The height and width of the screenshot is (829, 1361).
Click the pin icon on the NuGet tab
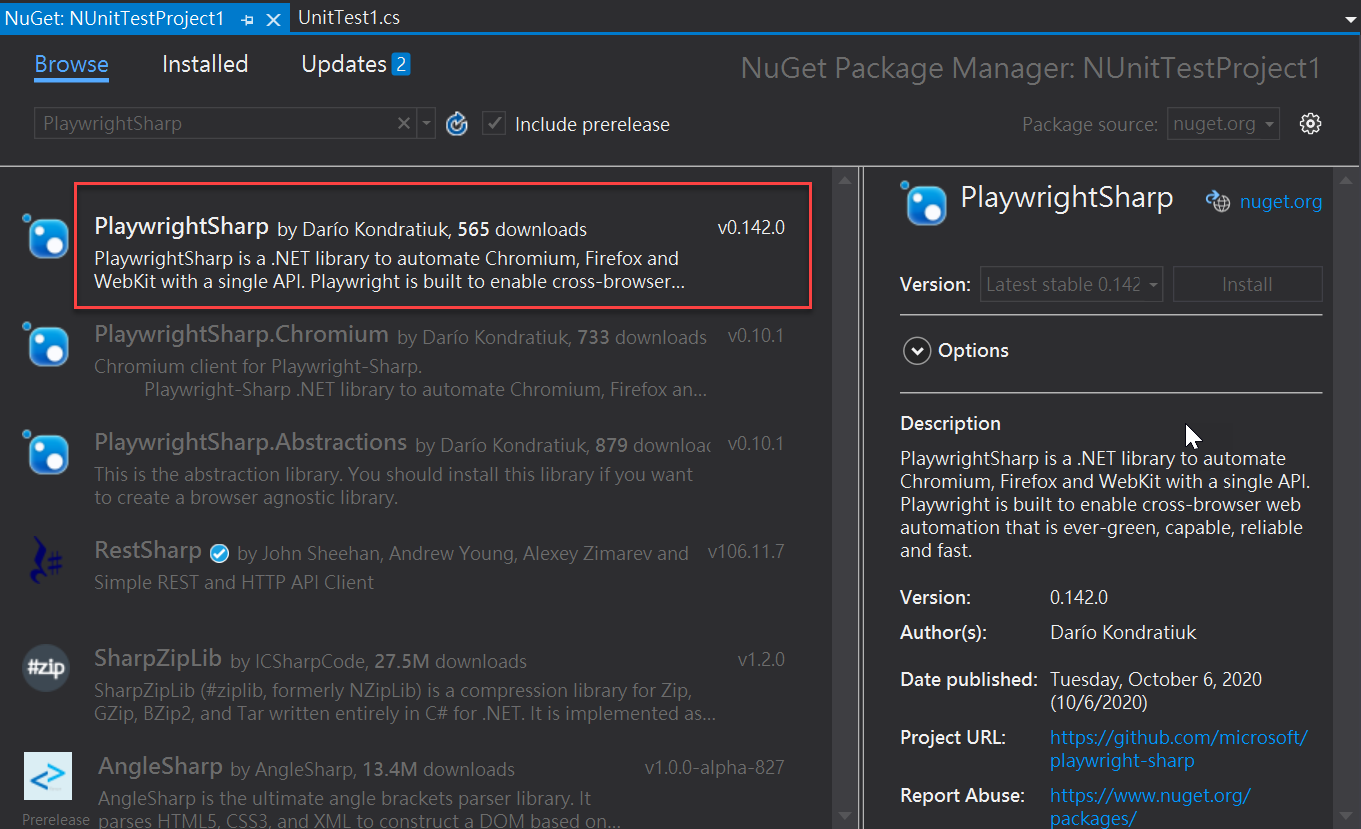click(248, 19)
